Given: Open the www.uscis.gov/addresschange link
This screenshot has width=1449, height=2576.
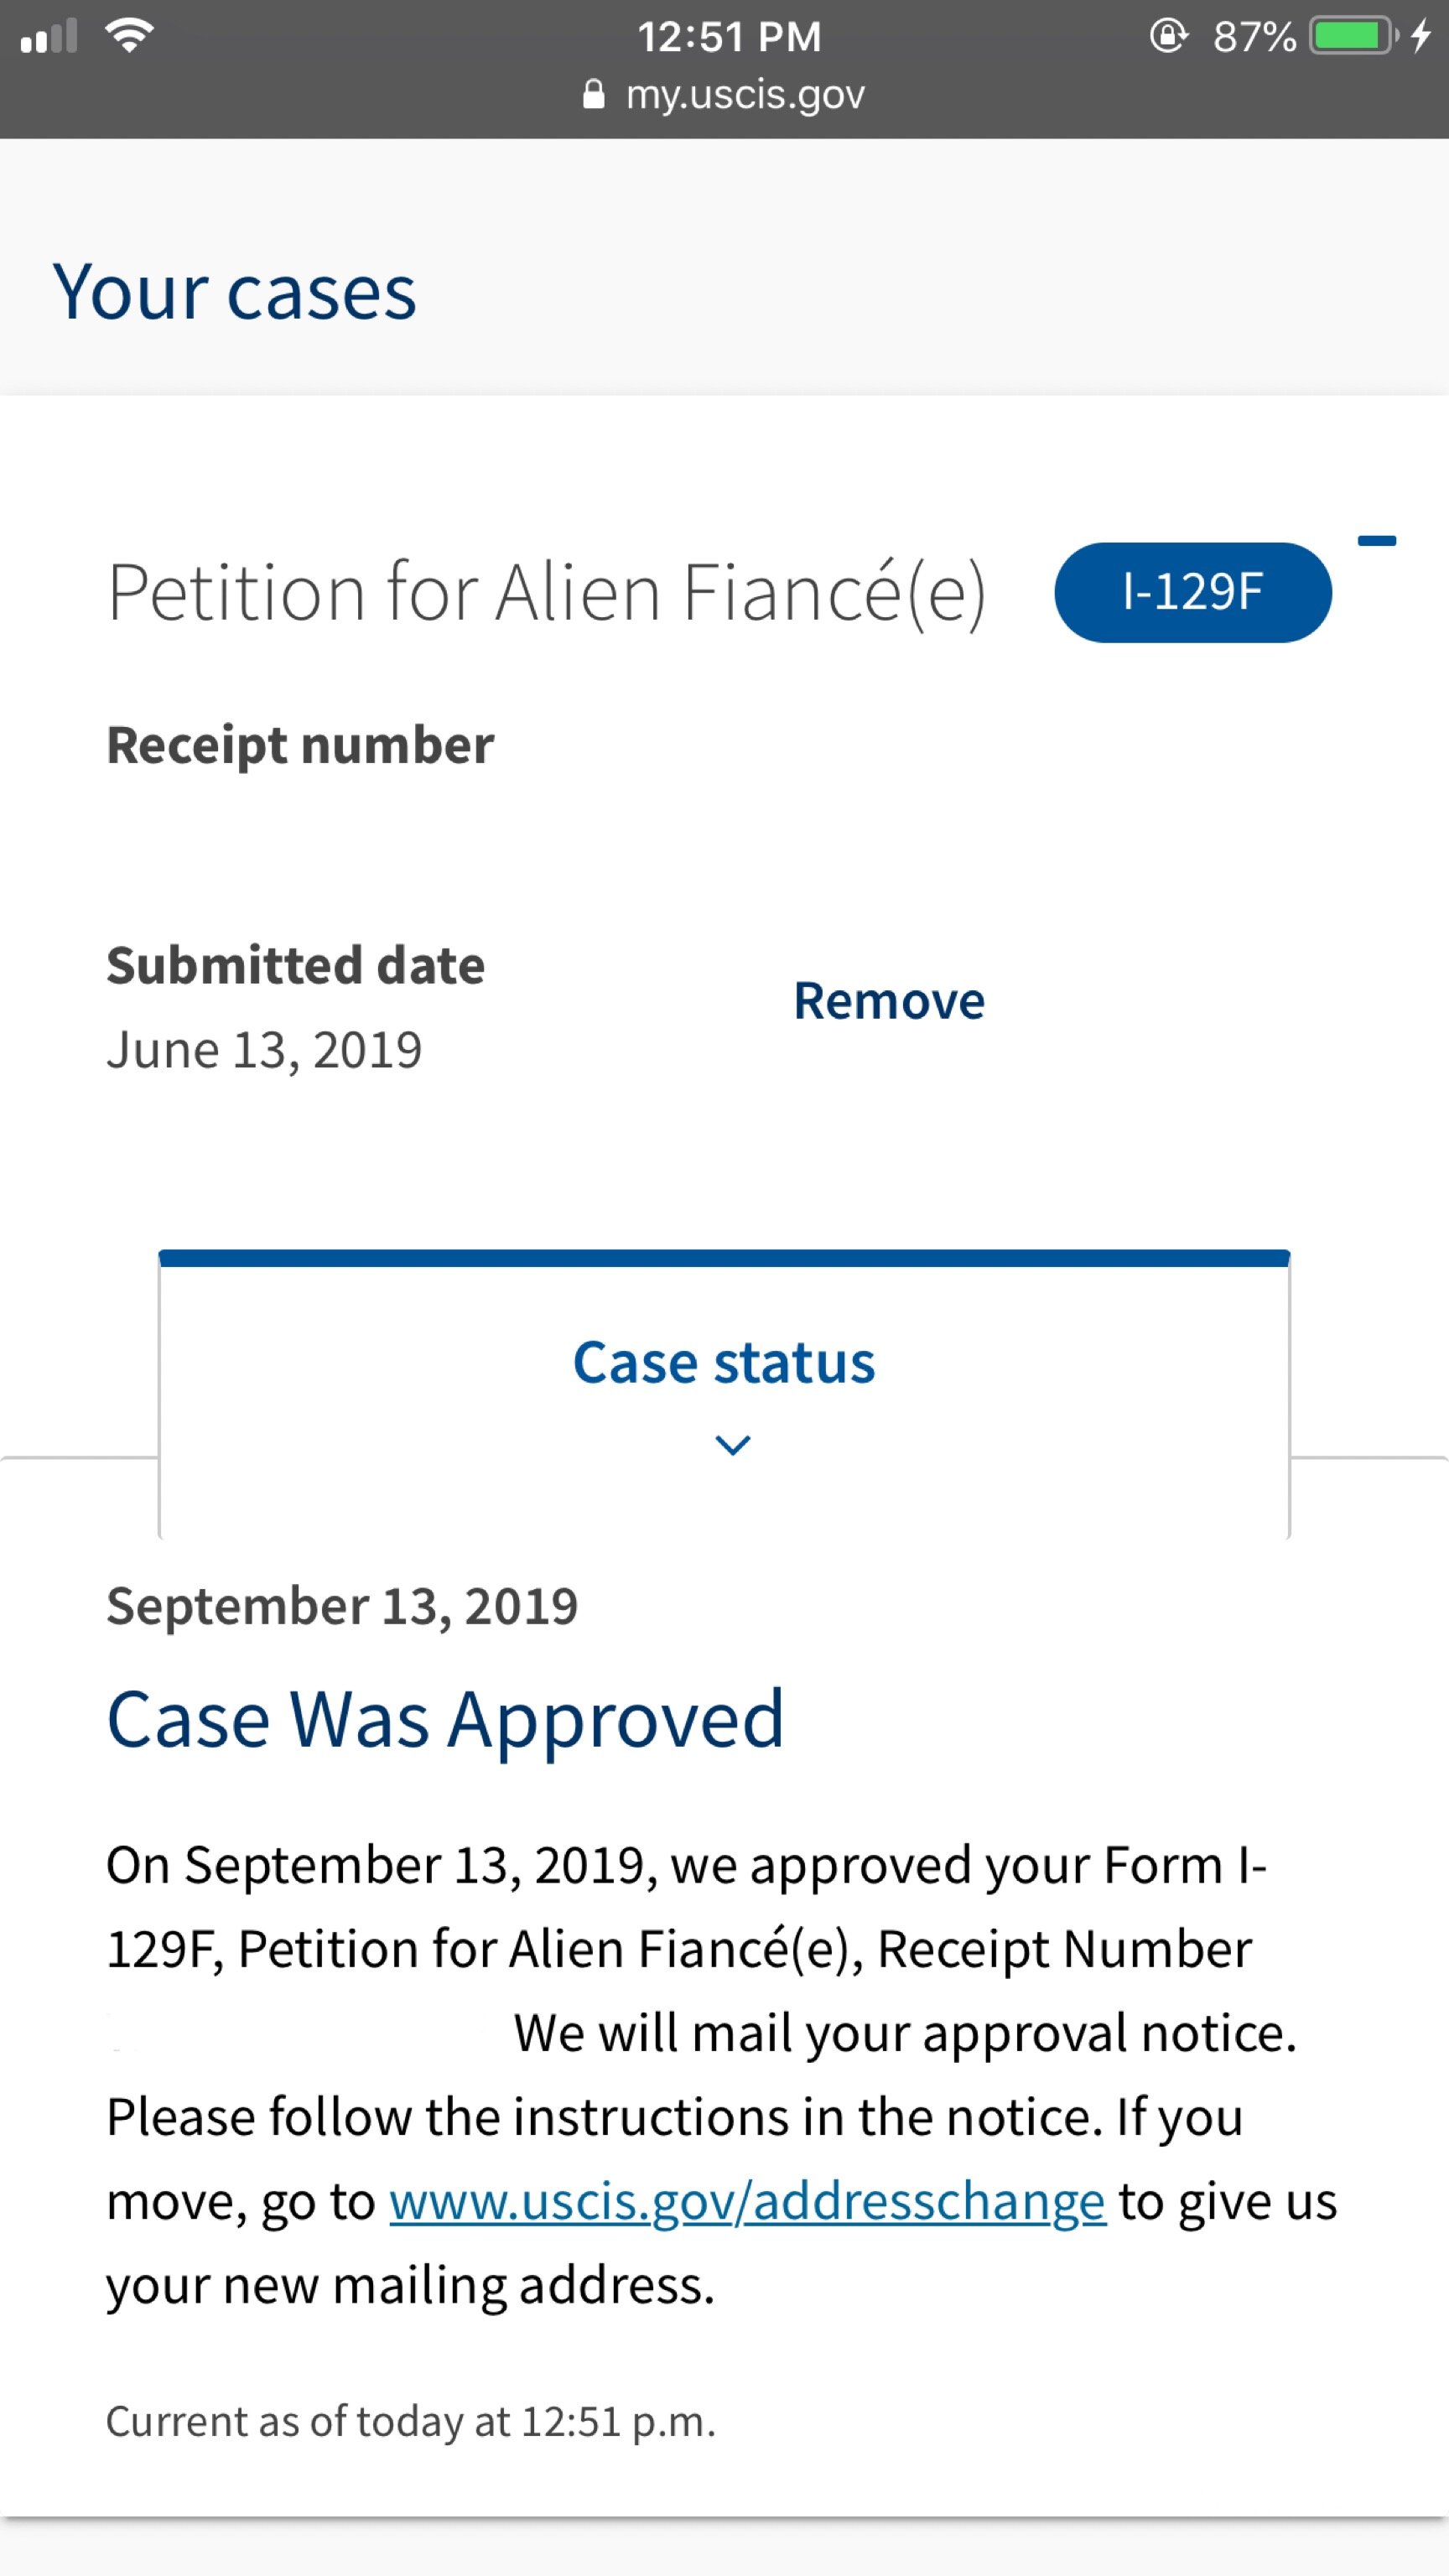Looking at the screenshot, I should click(747, 2201).
